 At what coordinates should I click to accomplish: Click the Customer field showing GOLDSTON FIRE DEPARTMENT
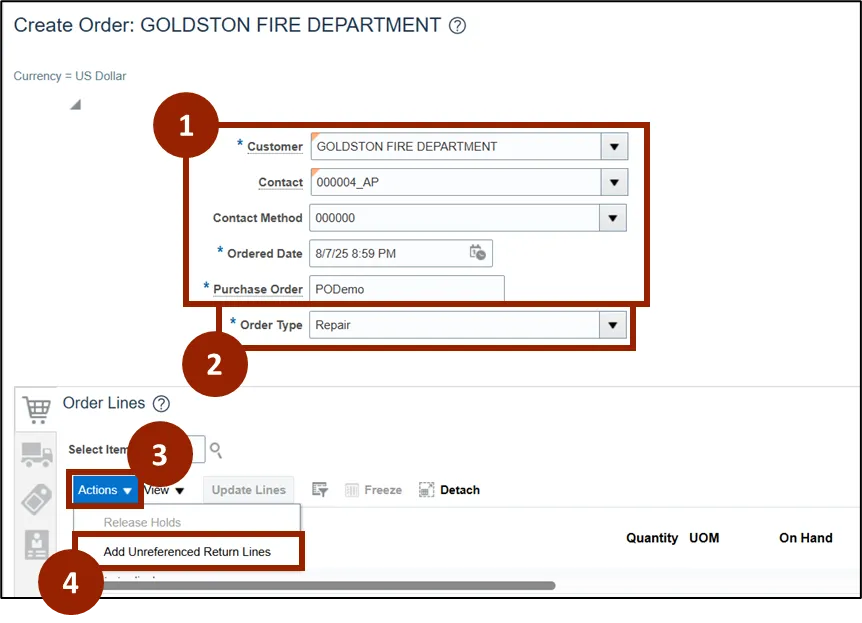click(x=456, y=147)
